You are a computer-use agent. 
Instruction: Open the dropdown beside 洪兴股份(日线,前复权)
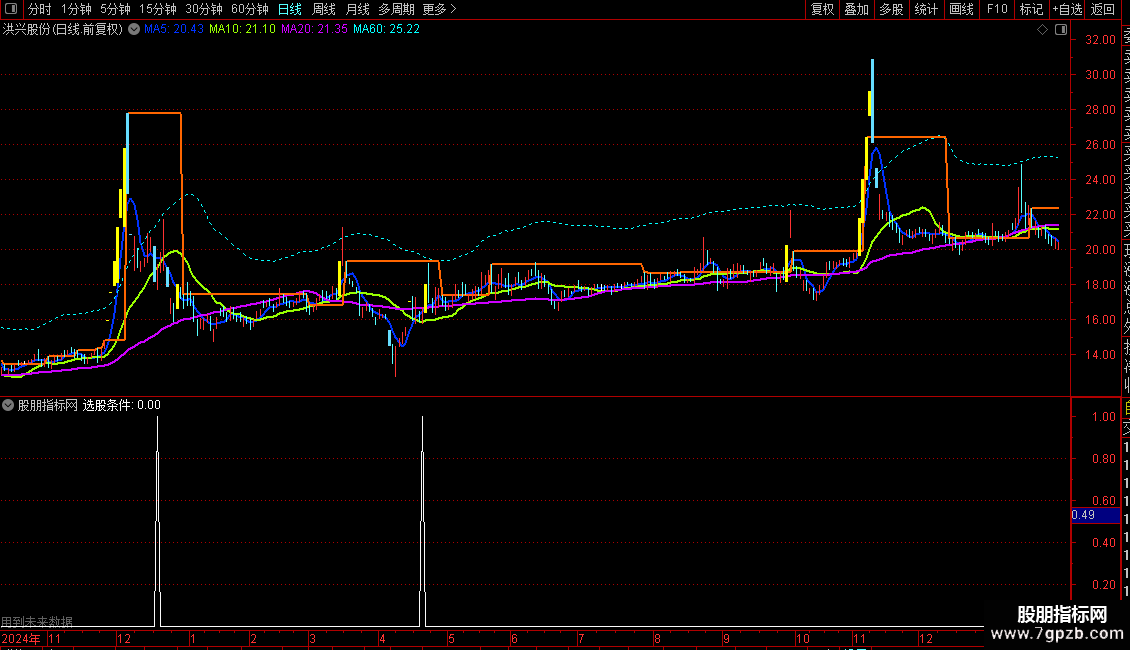tap(134, 30)
